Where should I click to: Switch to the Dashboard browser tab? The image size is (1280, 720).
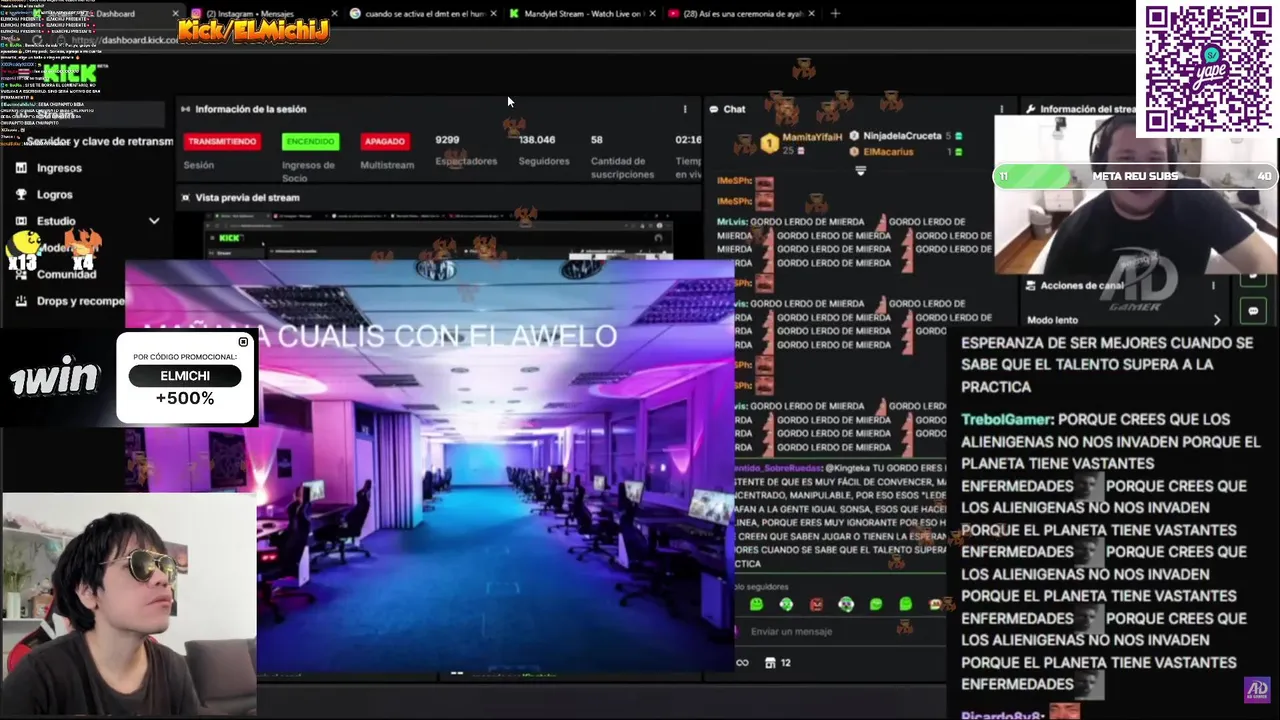110,14
